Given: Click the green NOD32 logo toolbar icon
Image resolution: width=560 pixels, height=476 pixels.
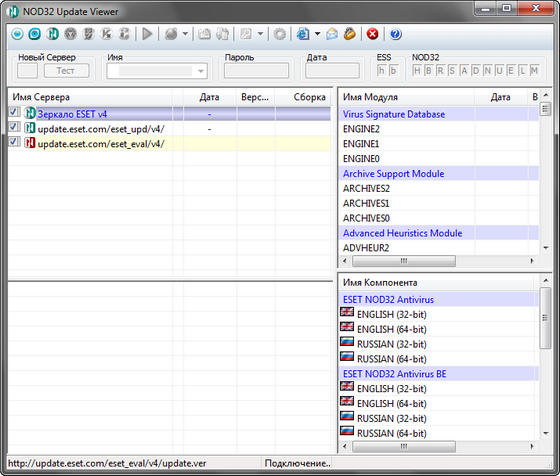Looking at the screenshot, I should click(52, 34).
